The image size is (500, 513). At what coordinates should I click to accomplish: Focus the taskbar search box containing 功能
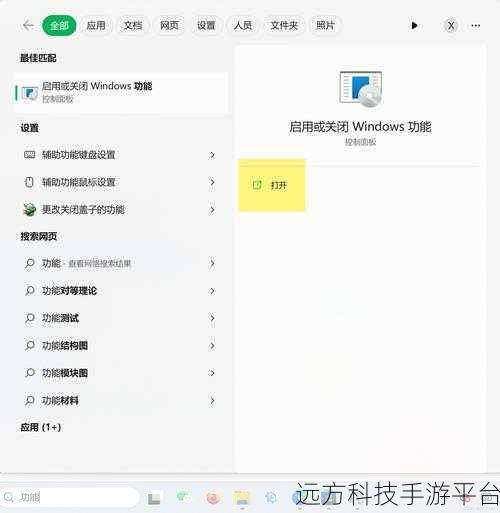pyautogui.click(x=69, y=497)
